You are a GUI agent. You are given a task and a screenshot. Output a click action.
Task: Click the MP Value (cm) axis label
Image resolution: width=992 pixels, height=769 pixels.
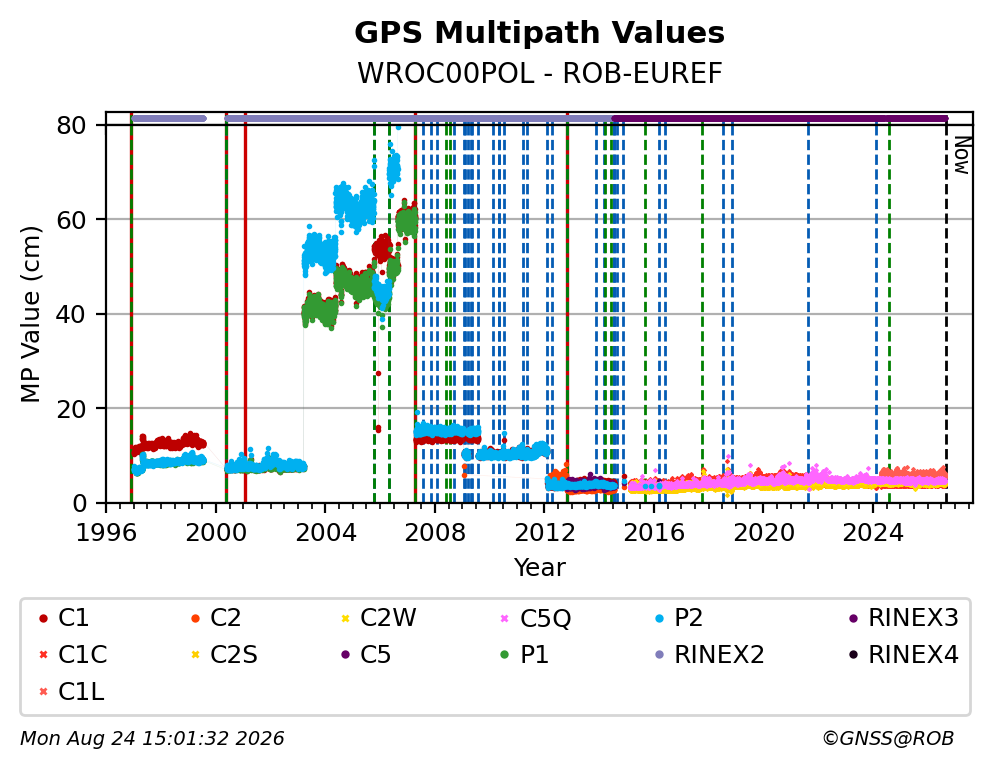[x=30, y=314]
